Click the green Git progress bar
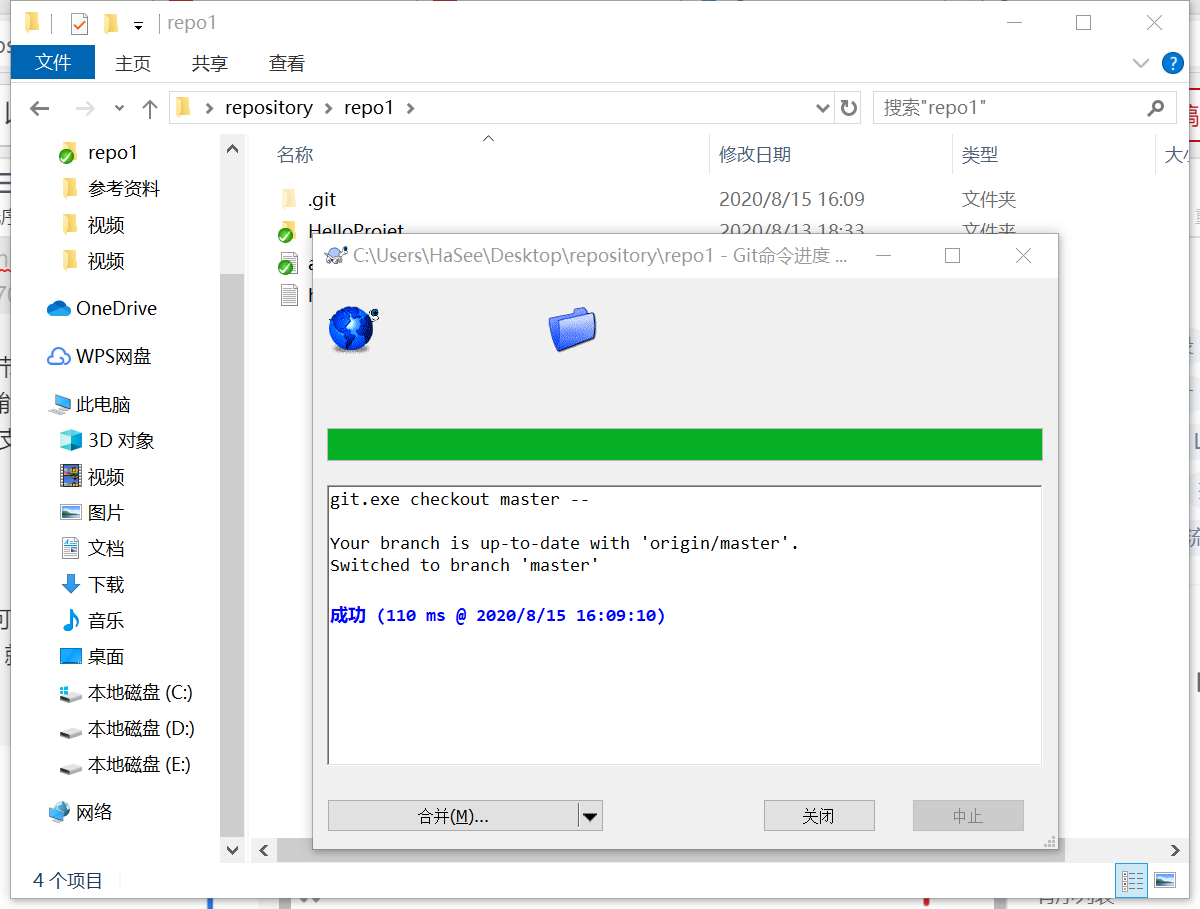Viewport: 1200px width, 909px height. pos(685,444)
